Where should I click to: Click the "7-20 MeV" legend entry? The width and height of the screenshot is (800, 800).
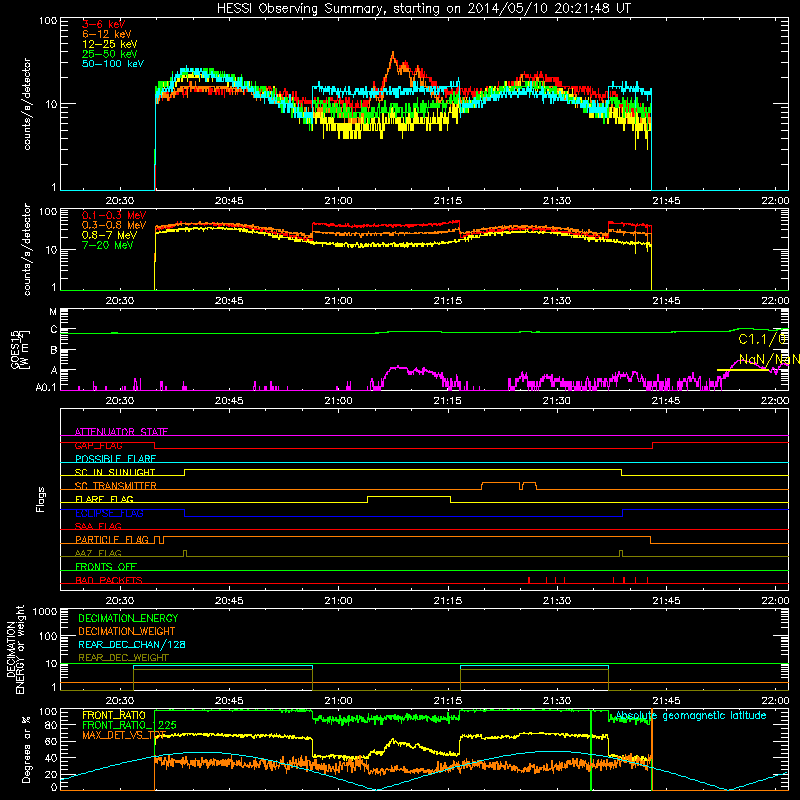(x=108, y=245)
